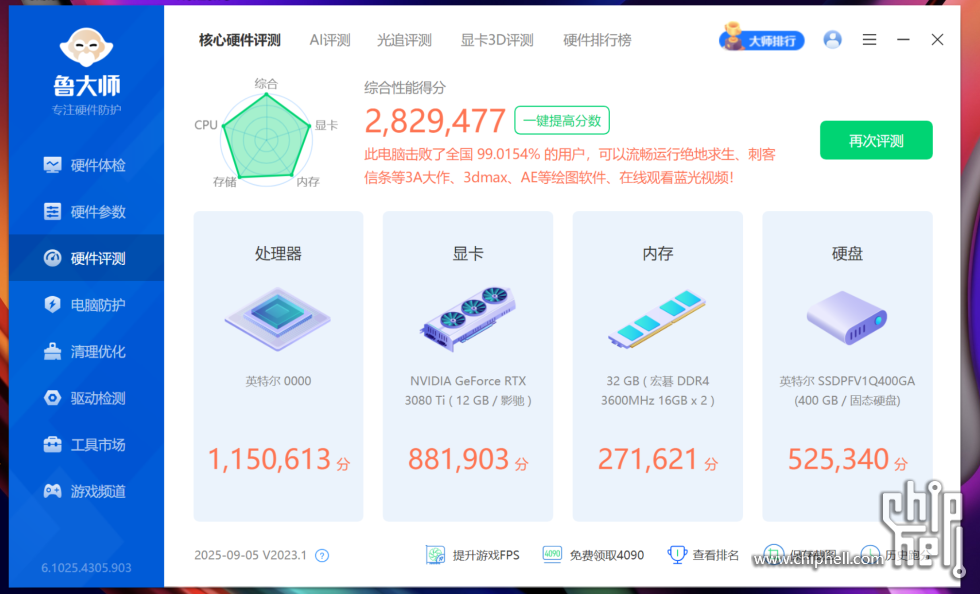Open the 免费领取4090 link

click(606, 555)
